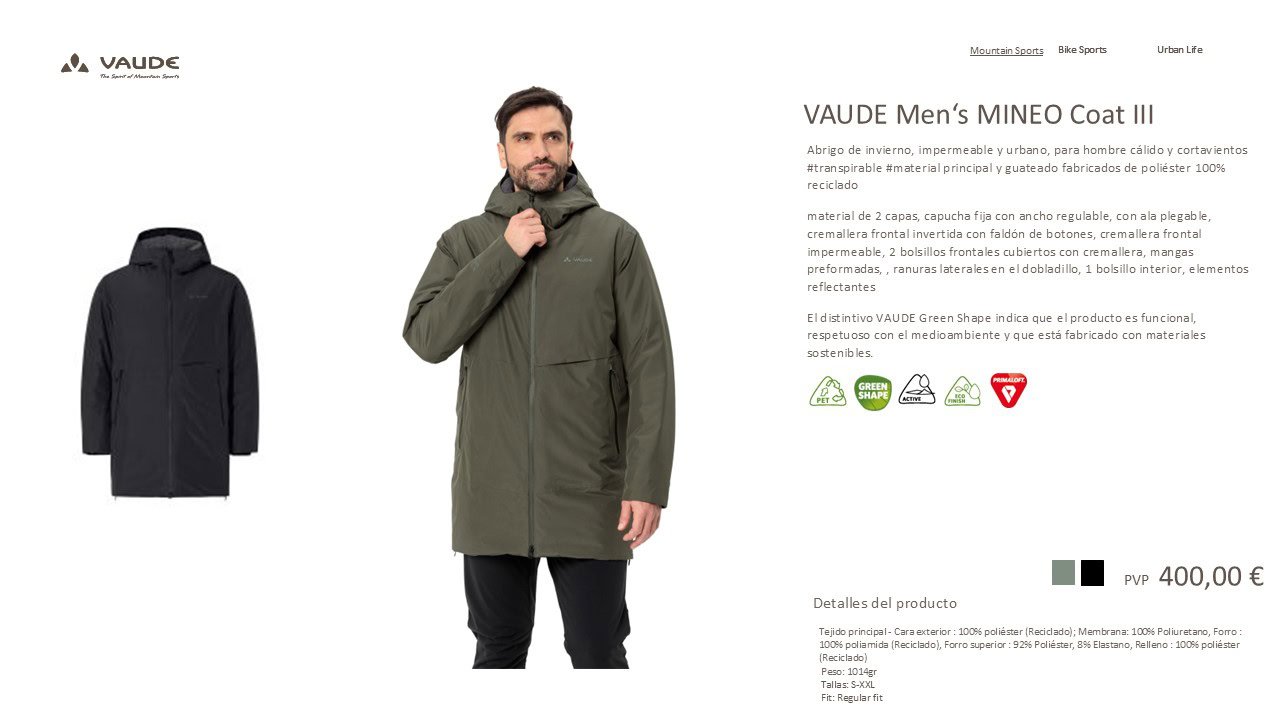This screenshot has height=720, width=1280.
Task: Click the 400,00 € price
Action: coord(1211,576)
